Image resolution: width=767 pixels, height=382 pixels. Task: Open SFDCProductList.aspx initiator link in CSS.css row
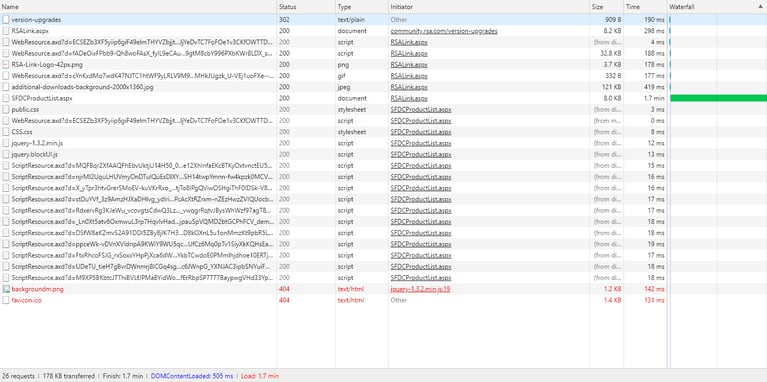[421, 132]
